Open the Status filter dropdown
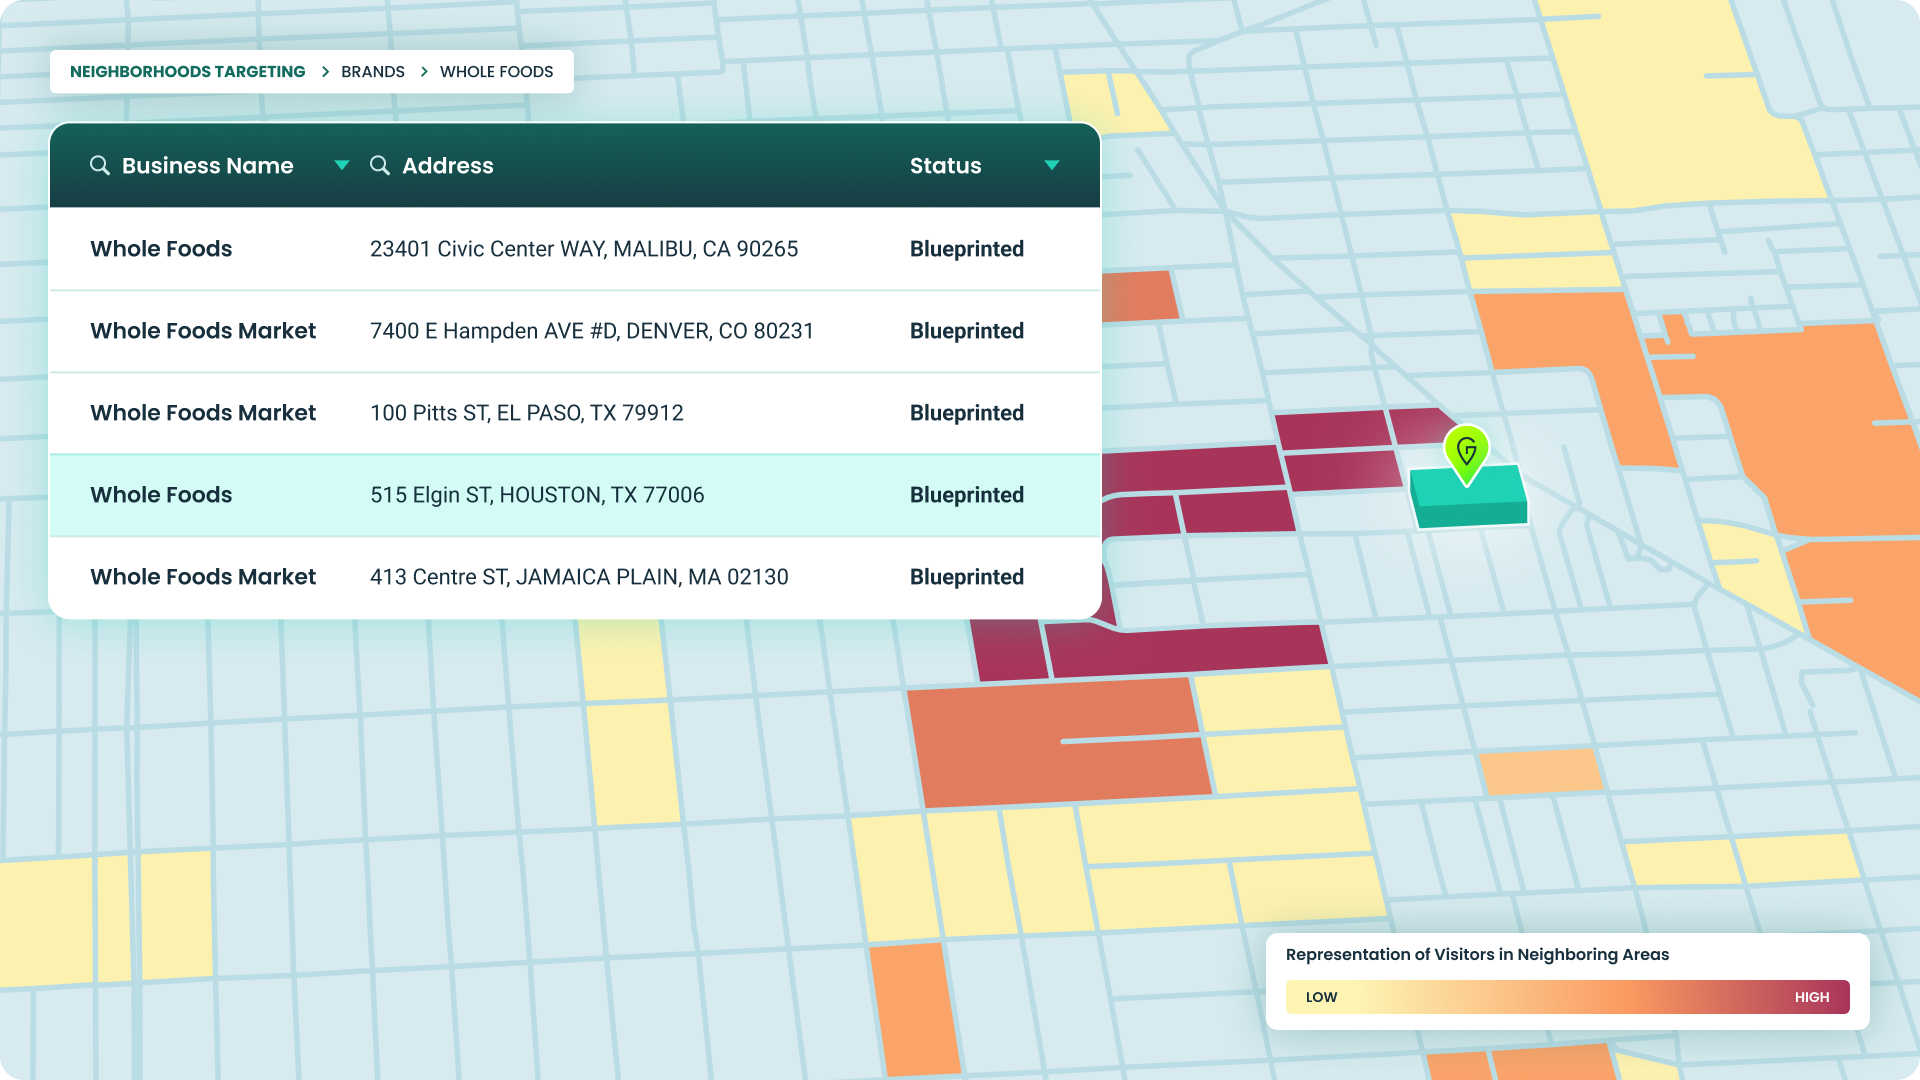Screen dimensions: 1920x1080 pos(1051,165)
